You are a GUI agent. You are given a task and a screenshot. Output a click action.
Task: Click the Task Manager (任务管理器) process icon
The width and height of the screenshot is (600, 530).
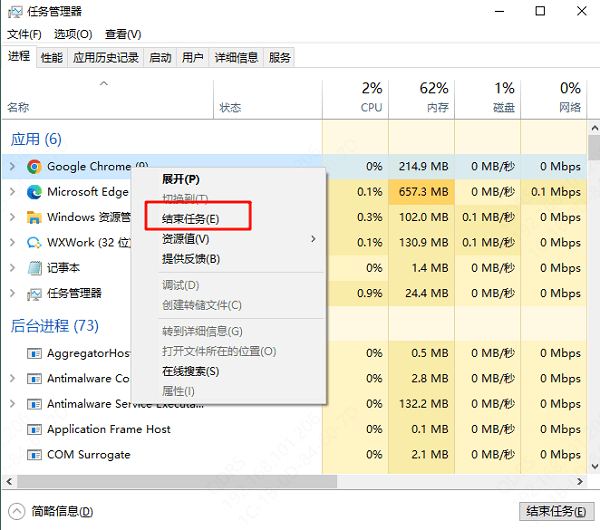pyautogui.click(x=34, y=293)
